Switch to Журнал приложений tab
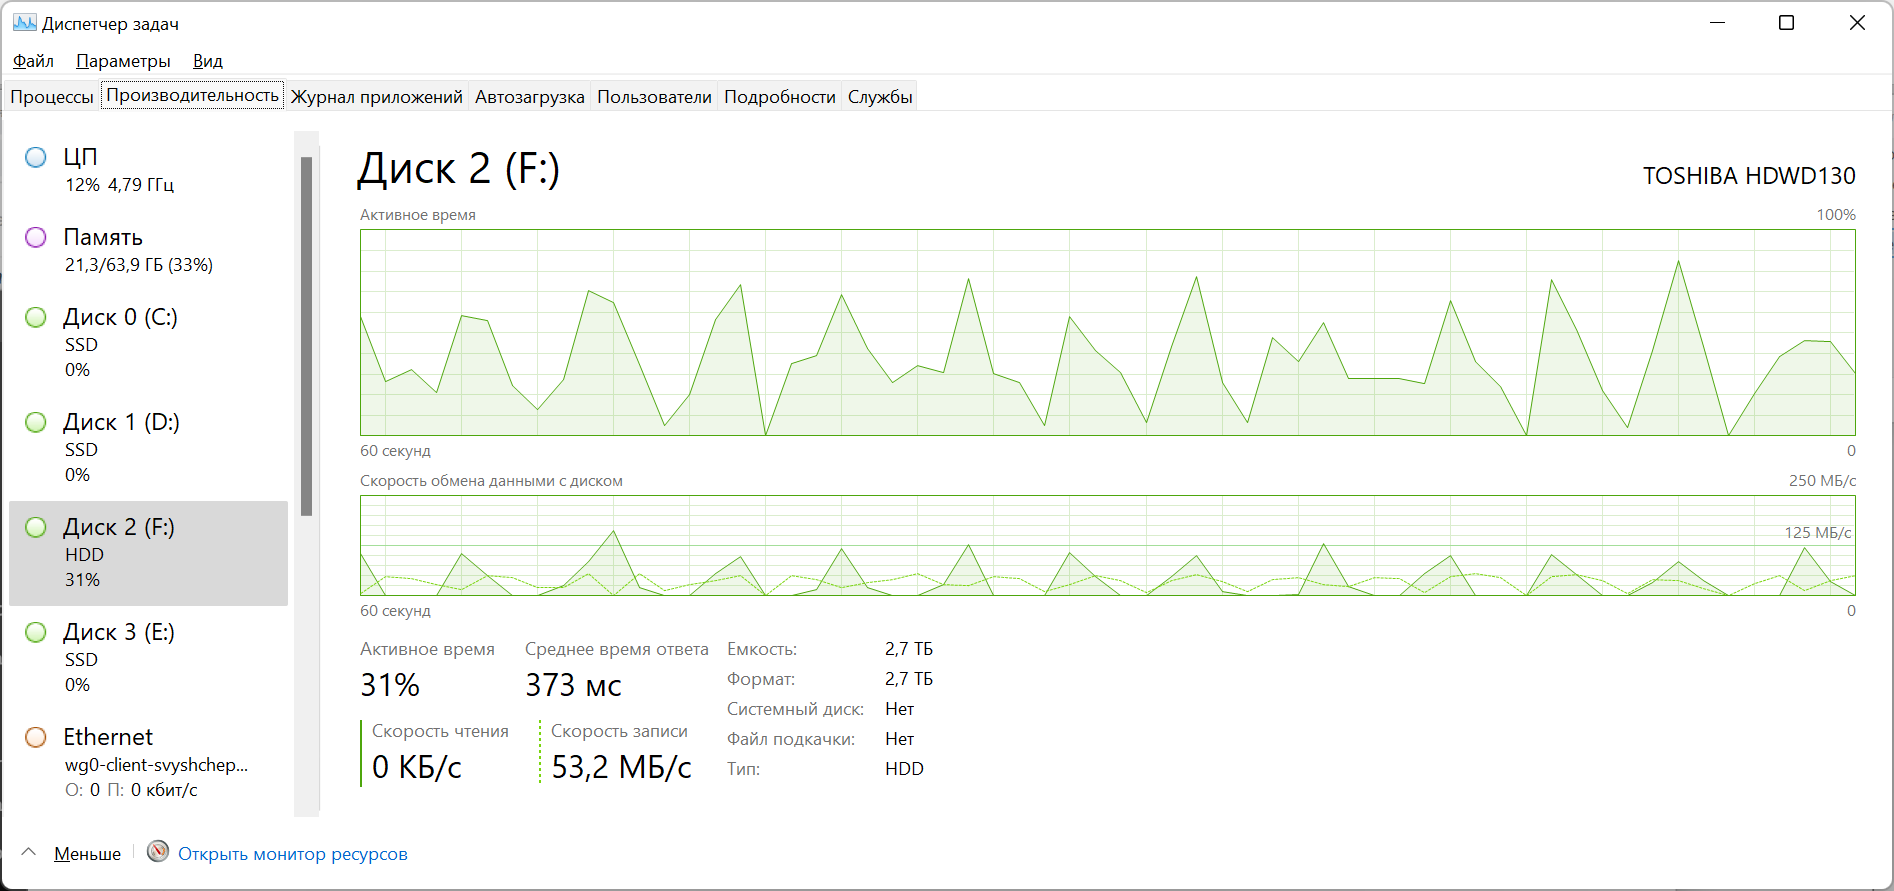This screenshot has height=891, width=1894. 377,97
